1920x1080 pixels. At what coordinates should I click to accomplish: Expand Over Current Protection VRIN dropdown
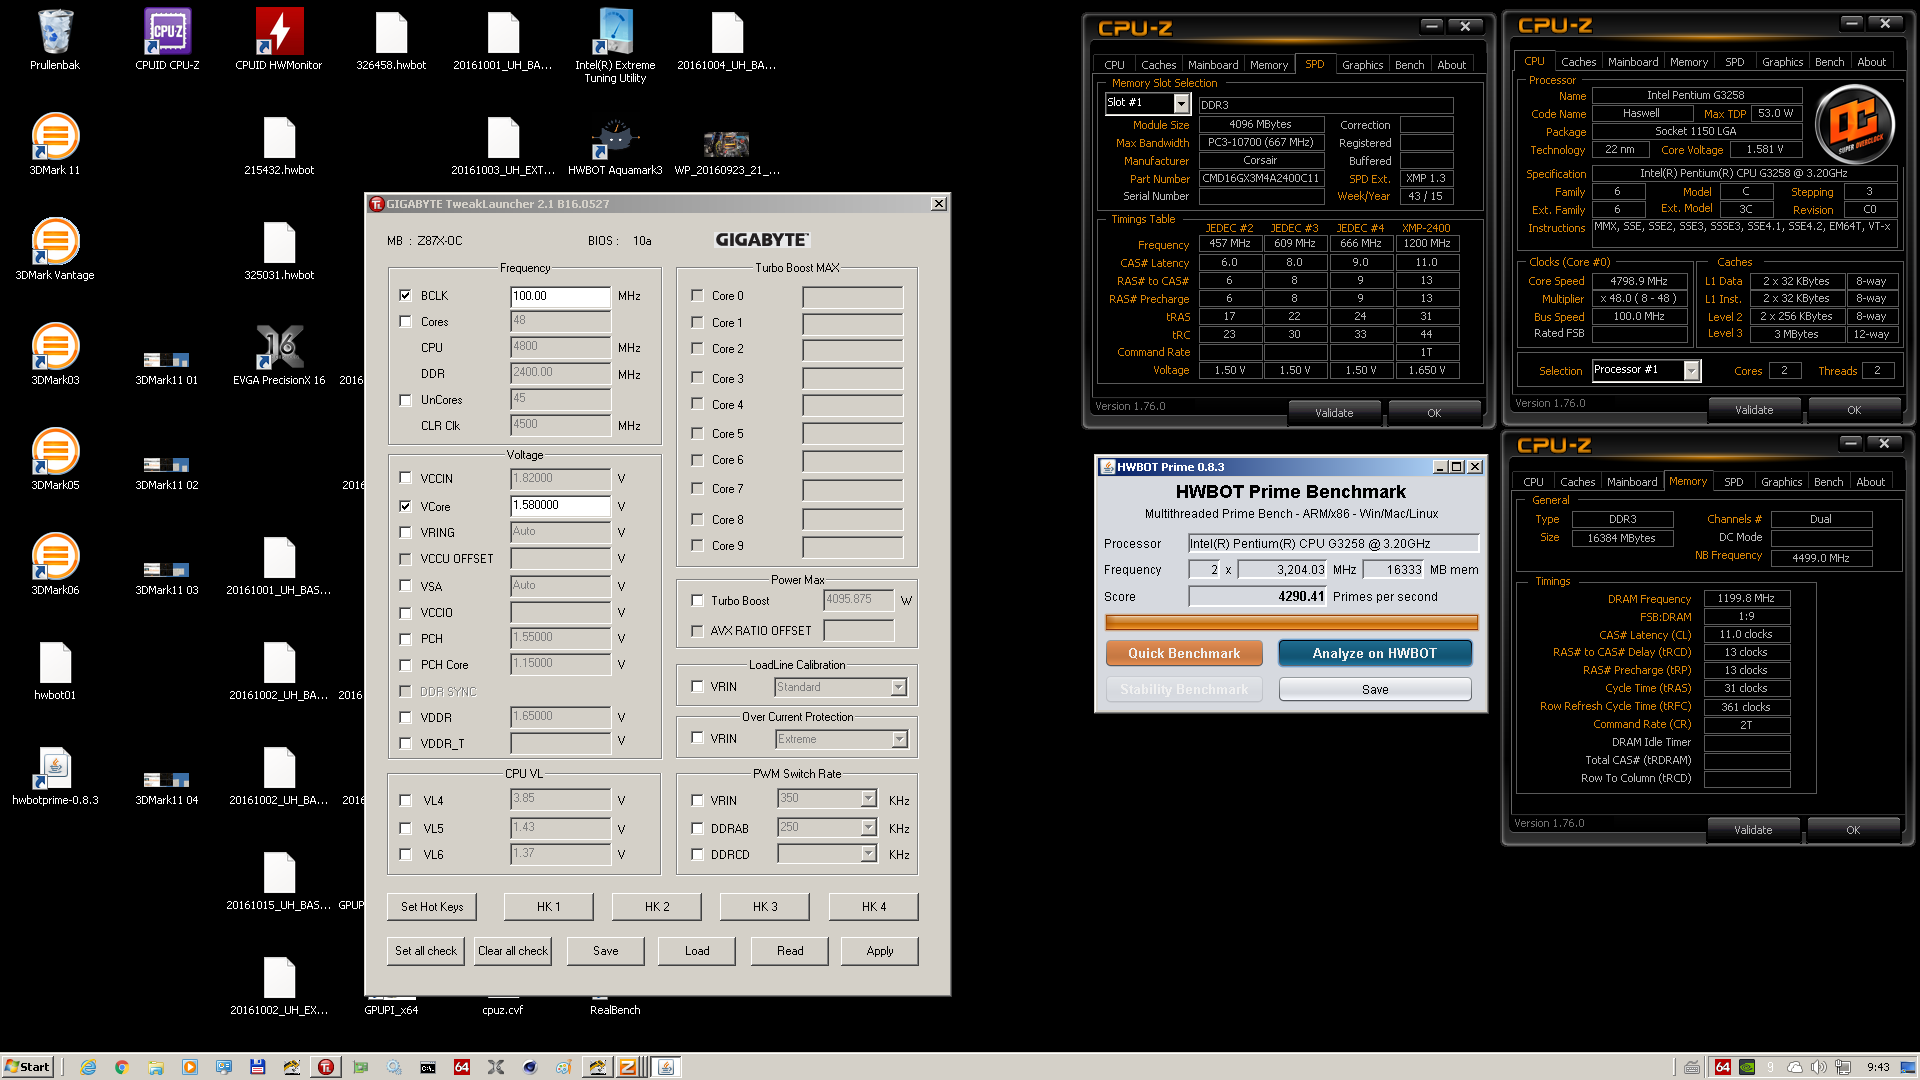[899, 739]
